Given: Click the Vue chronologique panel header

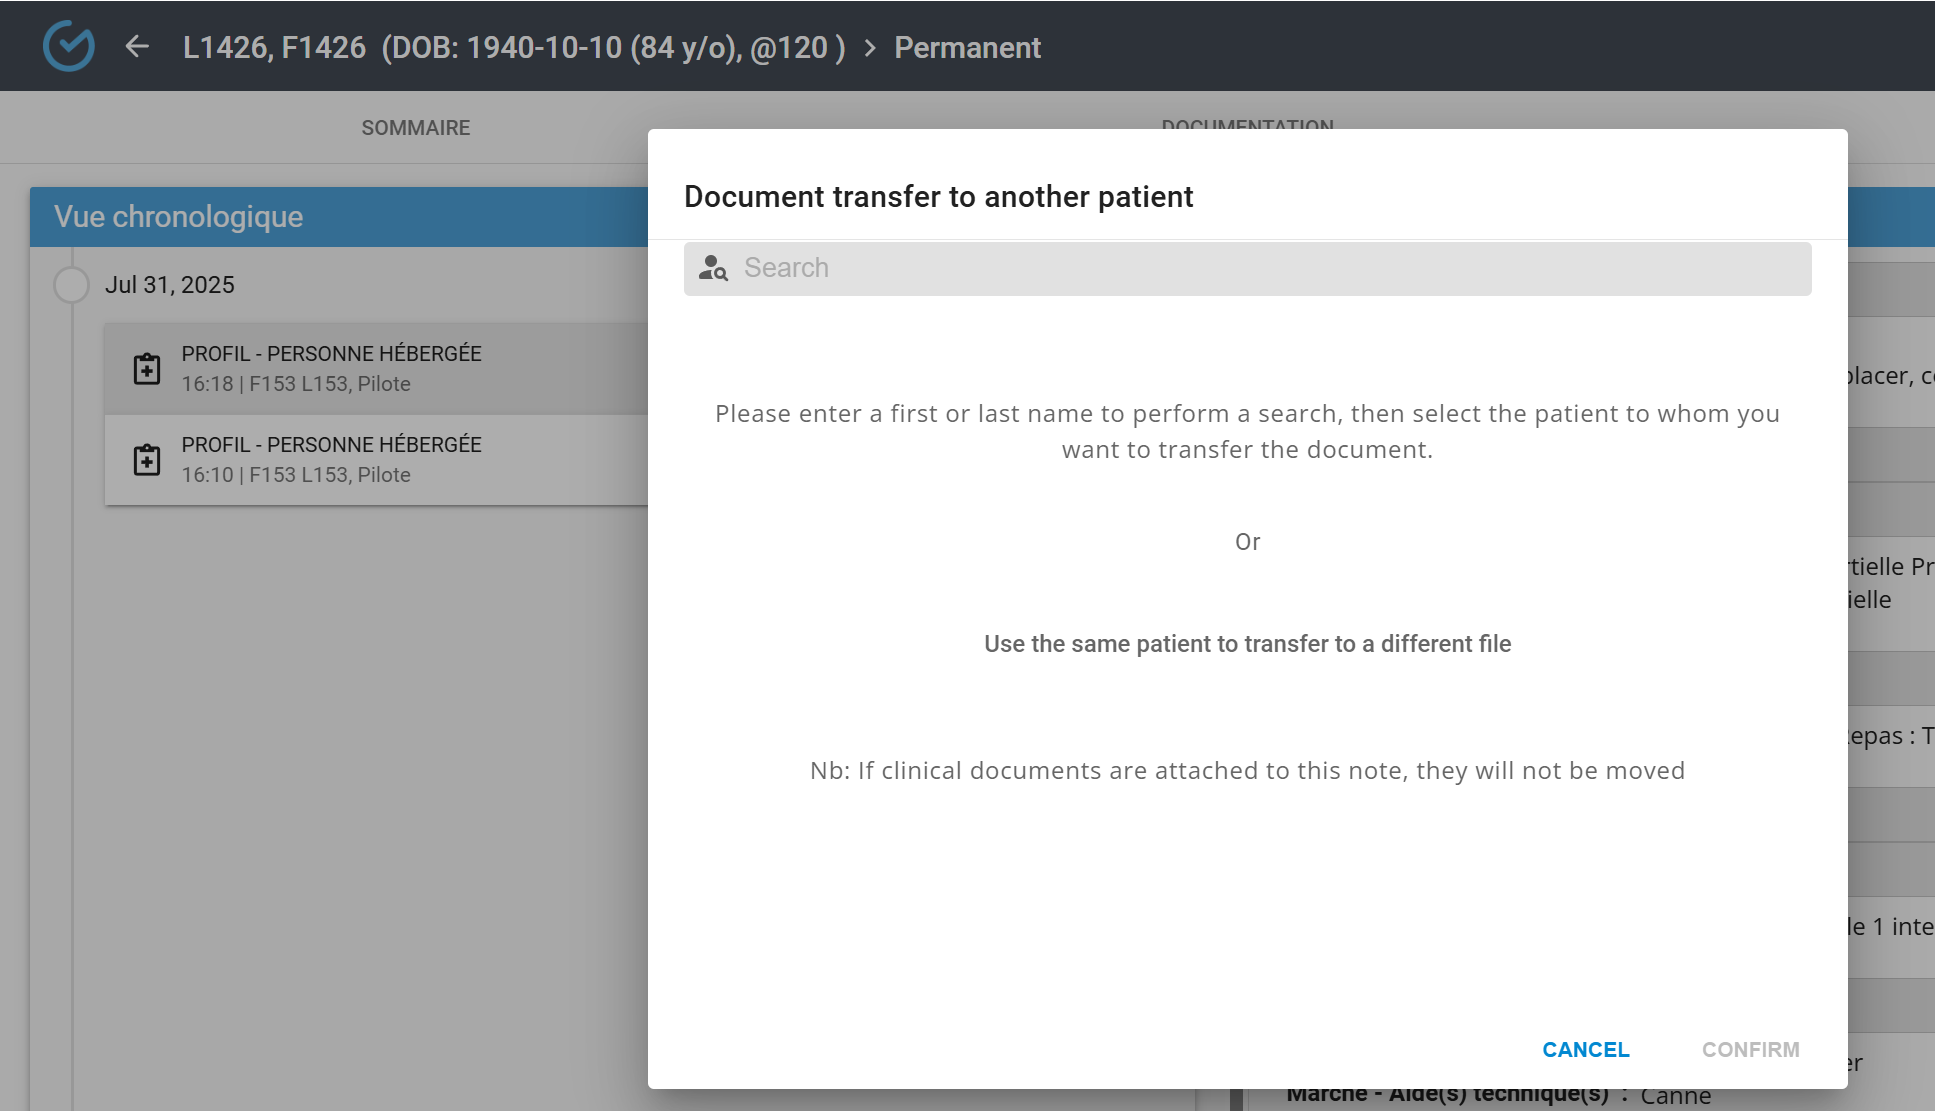Looking at the screenshot, I should coord(339,217).
